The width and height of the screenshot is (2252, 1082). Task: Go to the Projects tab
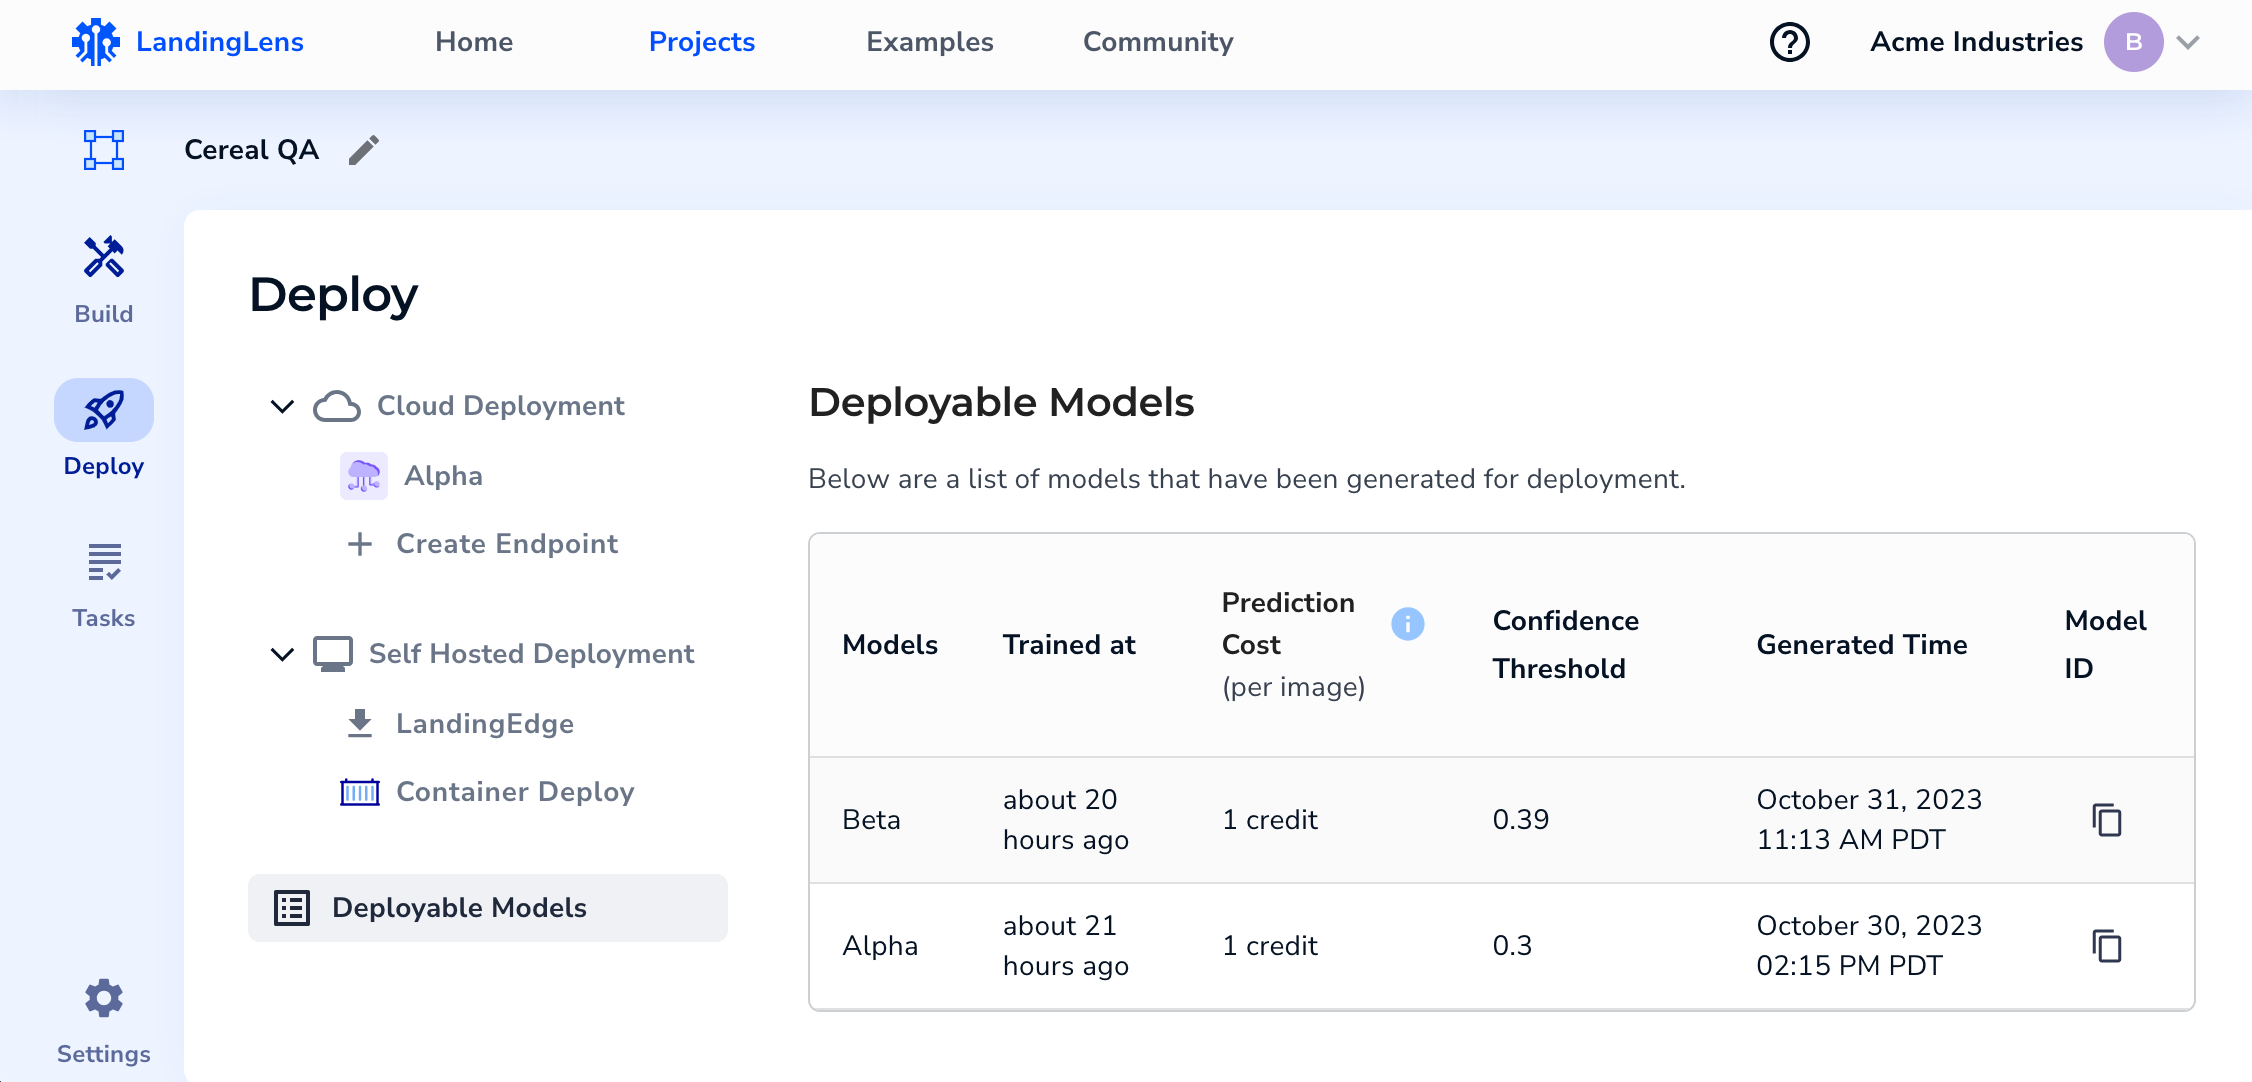tap(701, 42)
